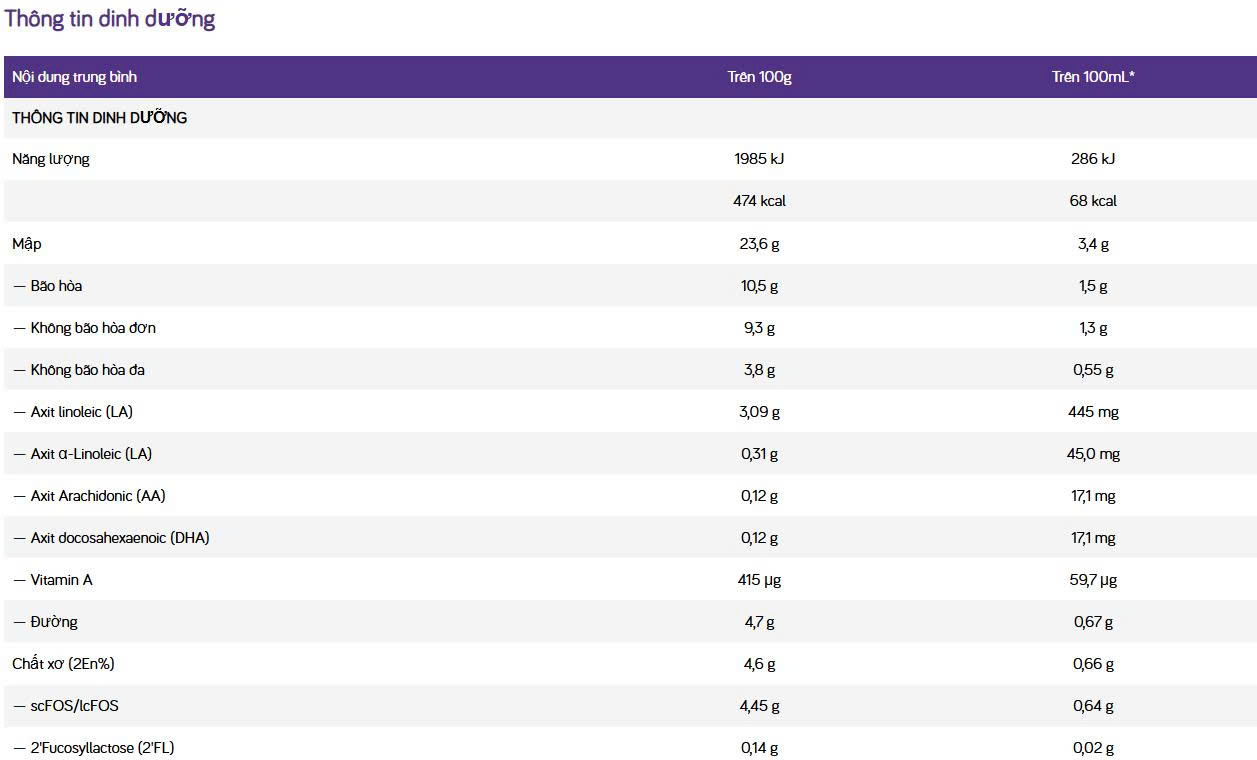Select the 474 kcal value

pyautogui.click(x=759, y=201)
